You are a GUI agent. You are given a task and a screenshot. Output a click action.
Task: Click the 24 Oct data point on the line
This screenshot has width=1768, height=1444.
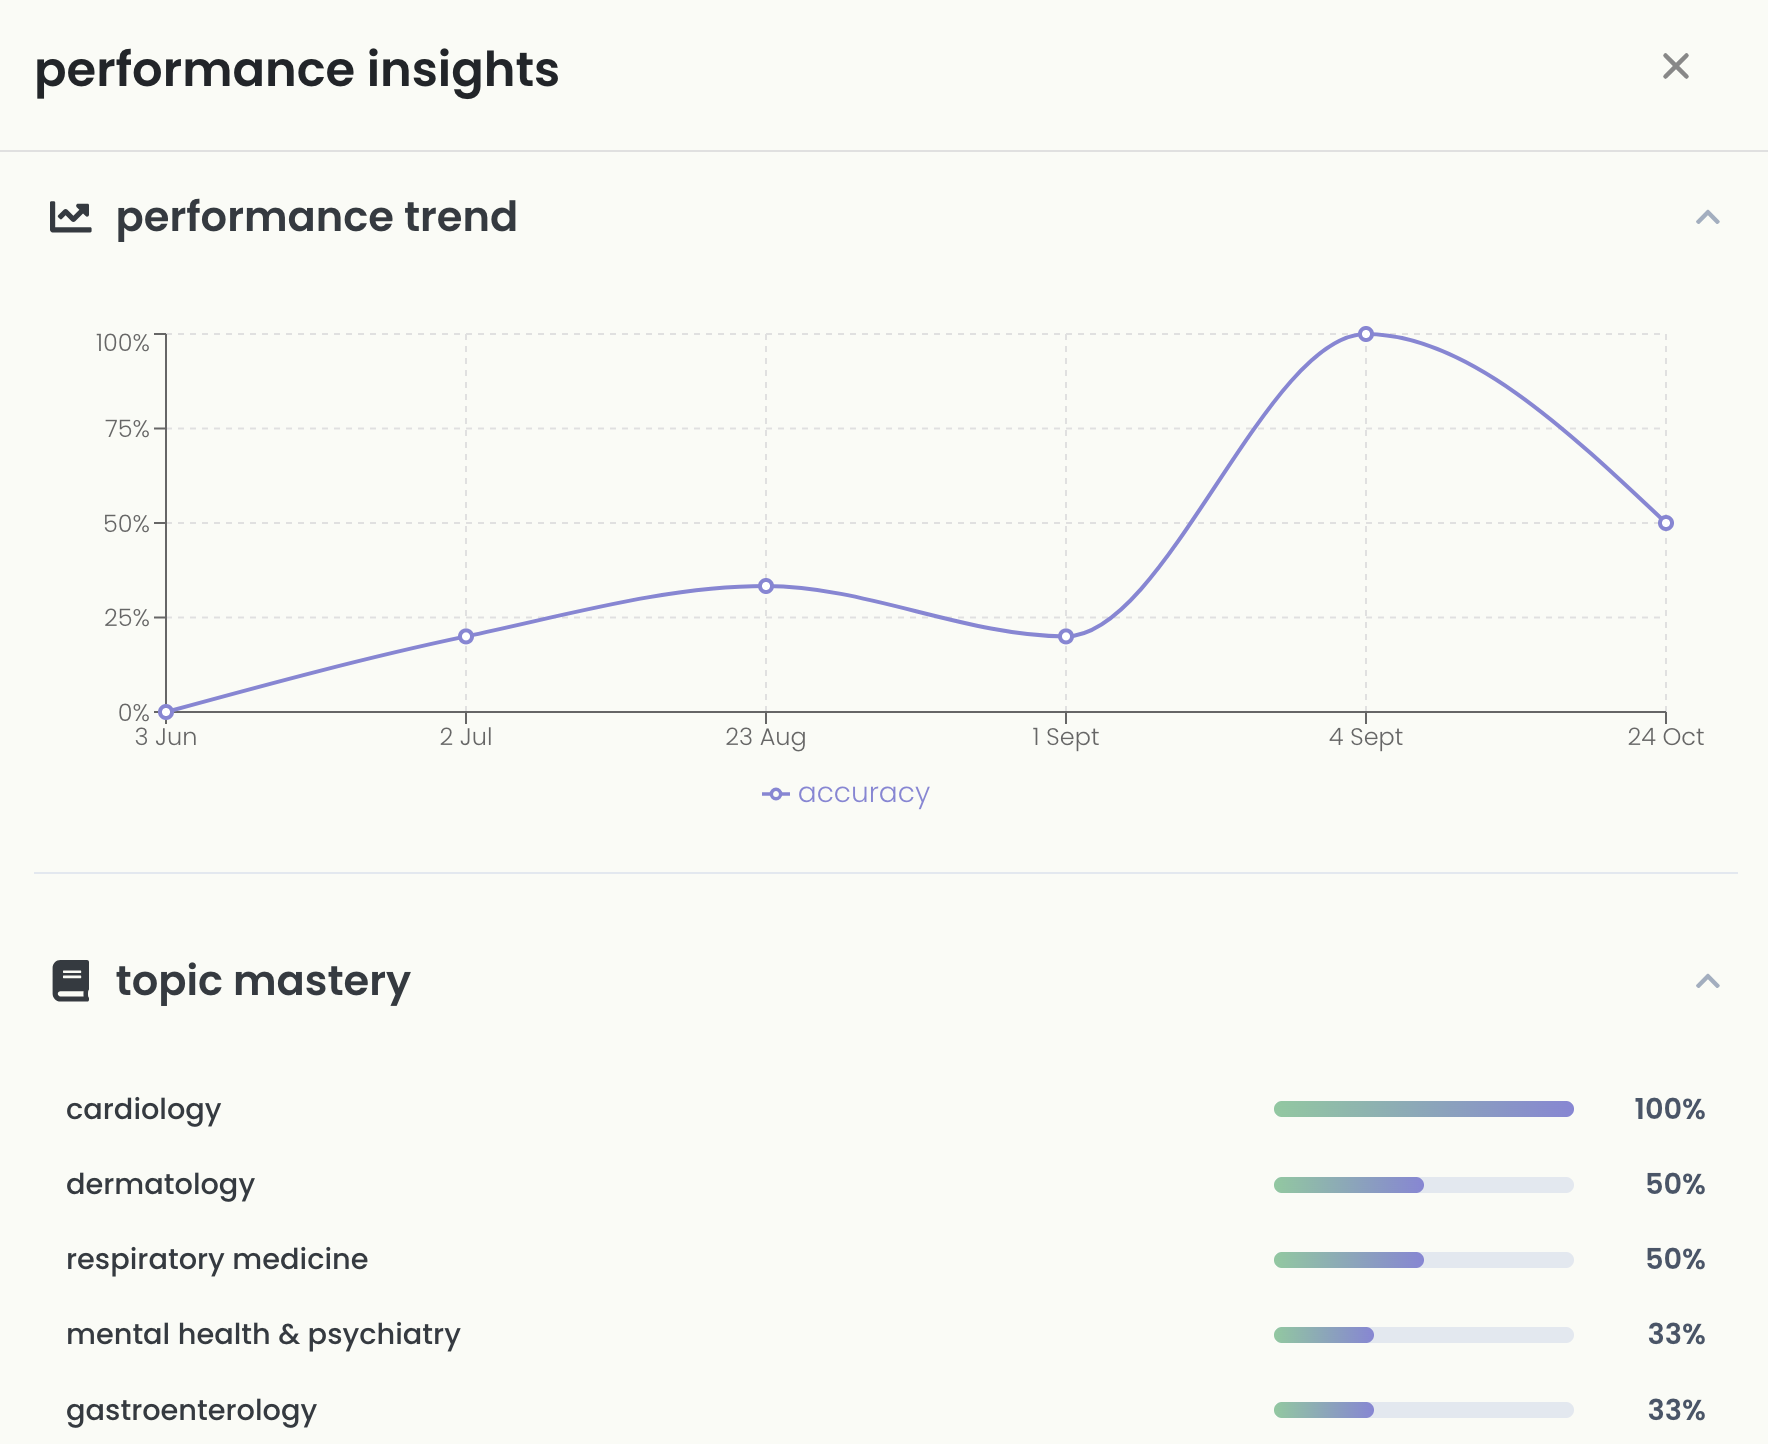pos(1665,521)
